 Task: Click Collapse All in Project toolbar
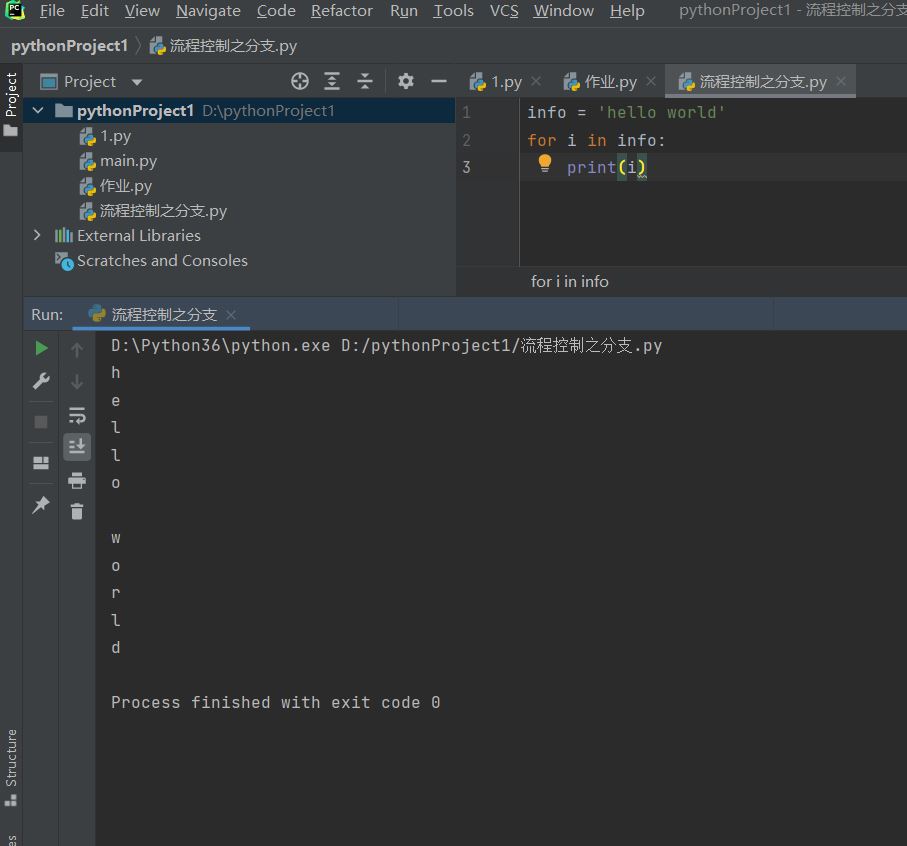click(364, 82)
